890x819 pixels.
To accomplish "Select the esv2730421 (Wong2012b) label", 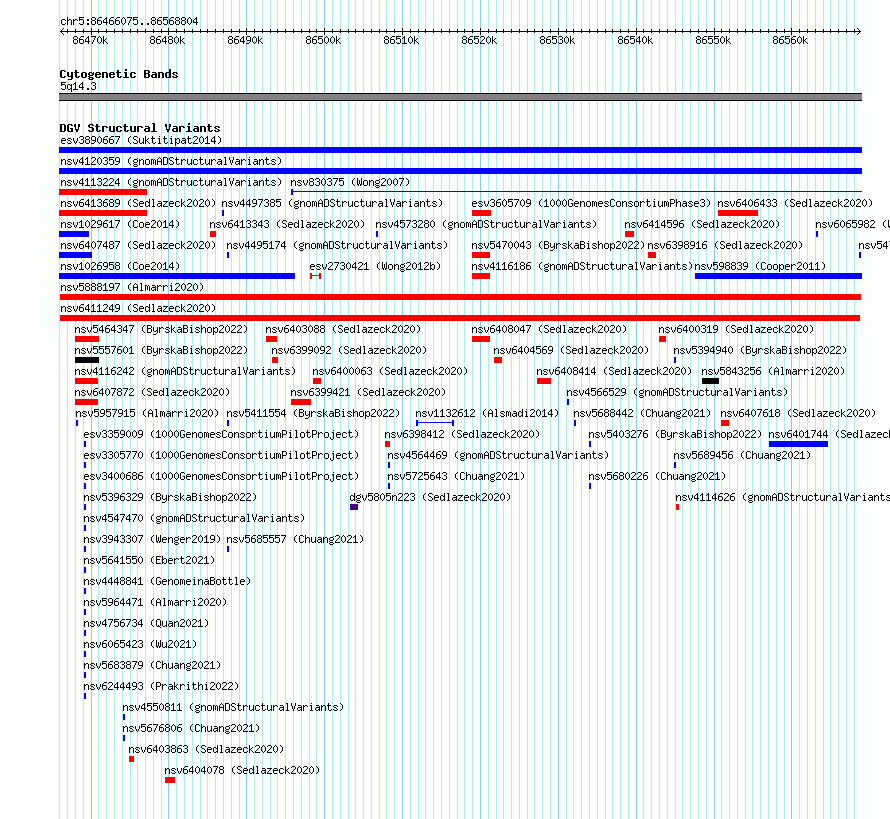I will point(375,266).
